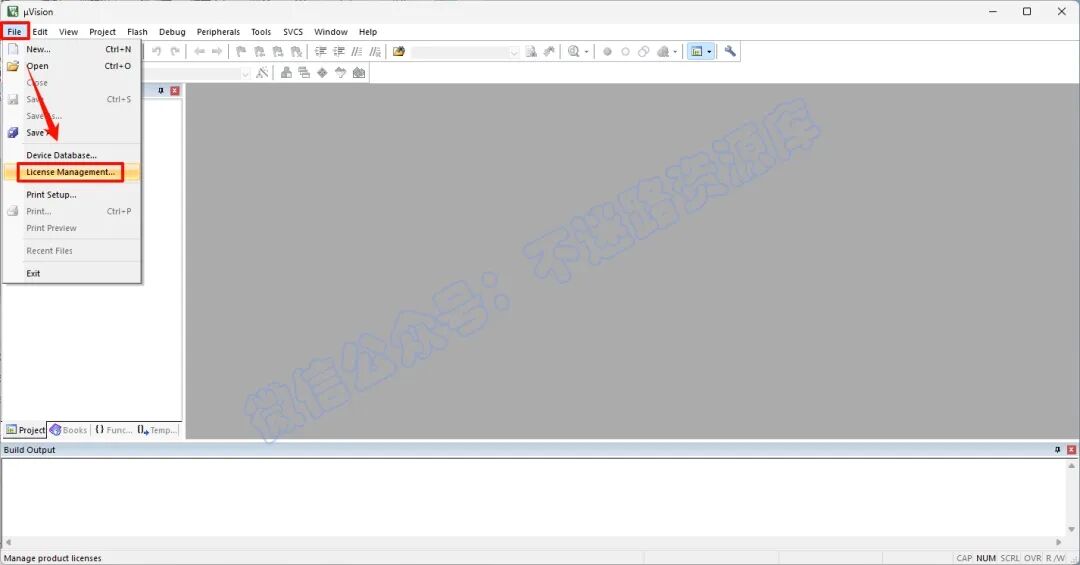Close the Project side panel
The image size is (1080, 565).
175,91
